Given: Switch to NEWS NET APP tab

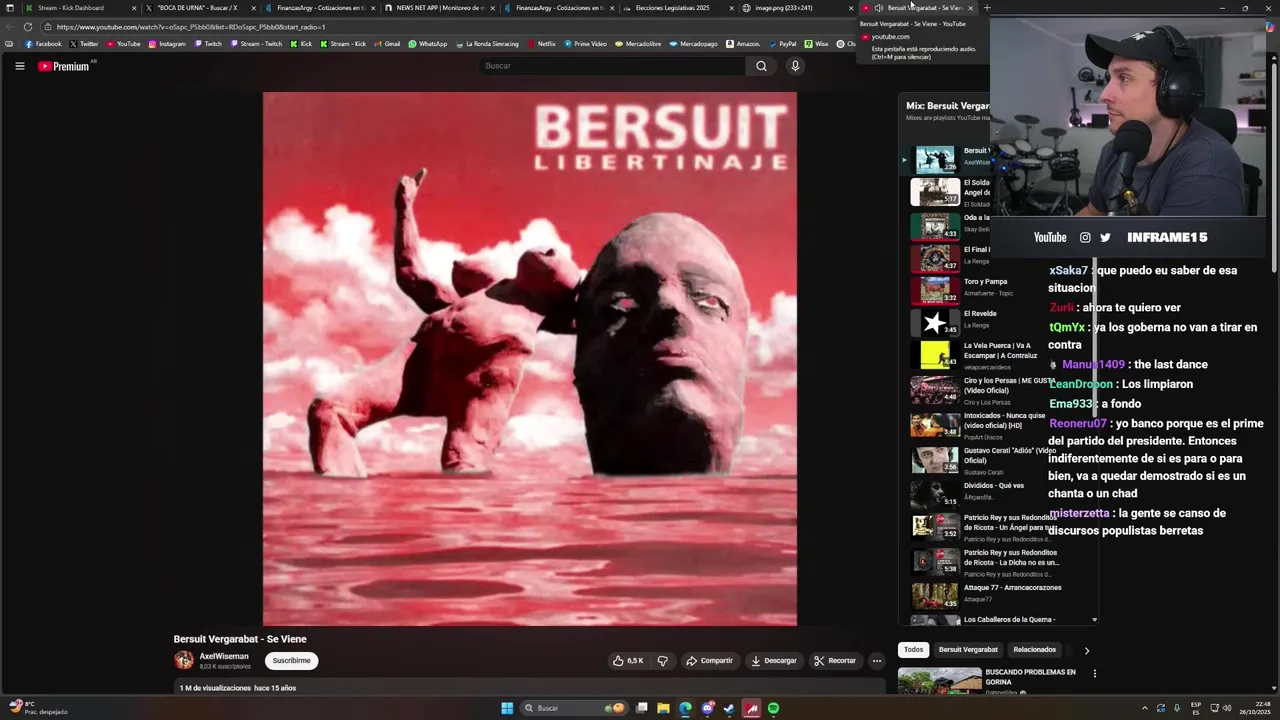Looking at the screenshot, I should [x=440, y=8].
